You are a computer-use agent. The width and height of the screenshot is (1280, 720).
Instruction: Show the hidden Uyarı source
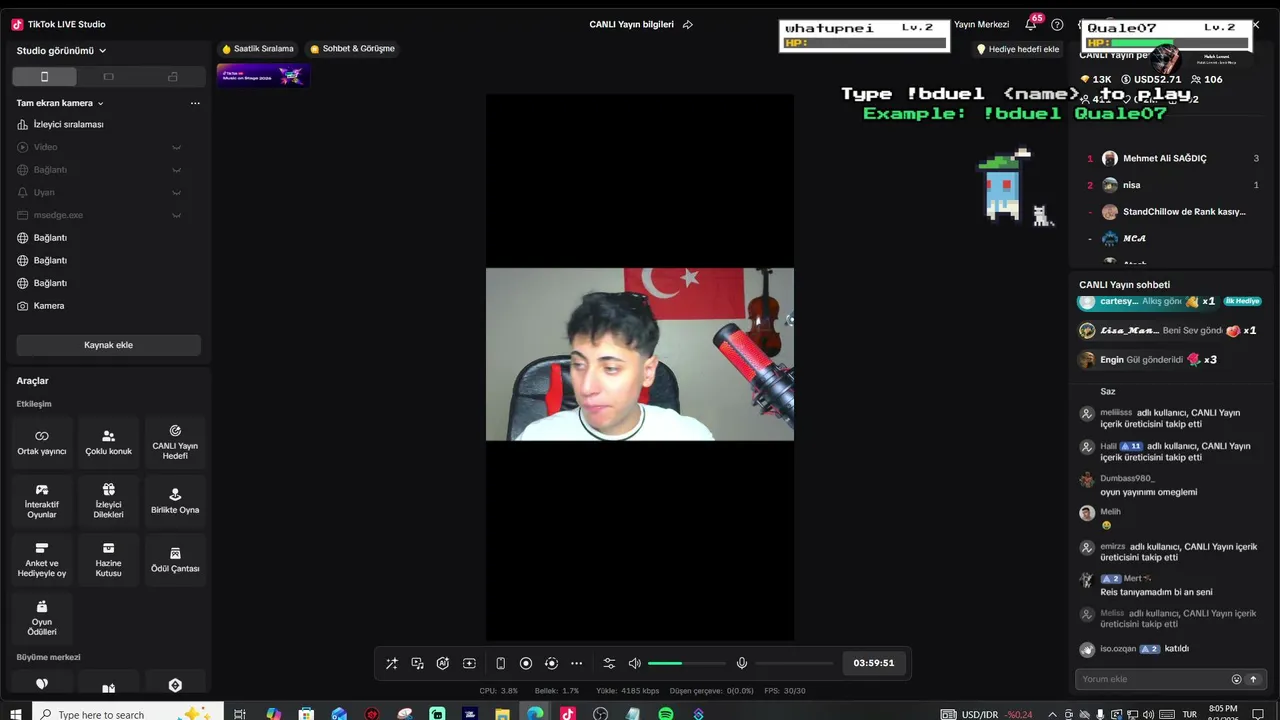[x=176, y=192]
